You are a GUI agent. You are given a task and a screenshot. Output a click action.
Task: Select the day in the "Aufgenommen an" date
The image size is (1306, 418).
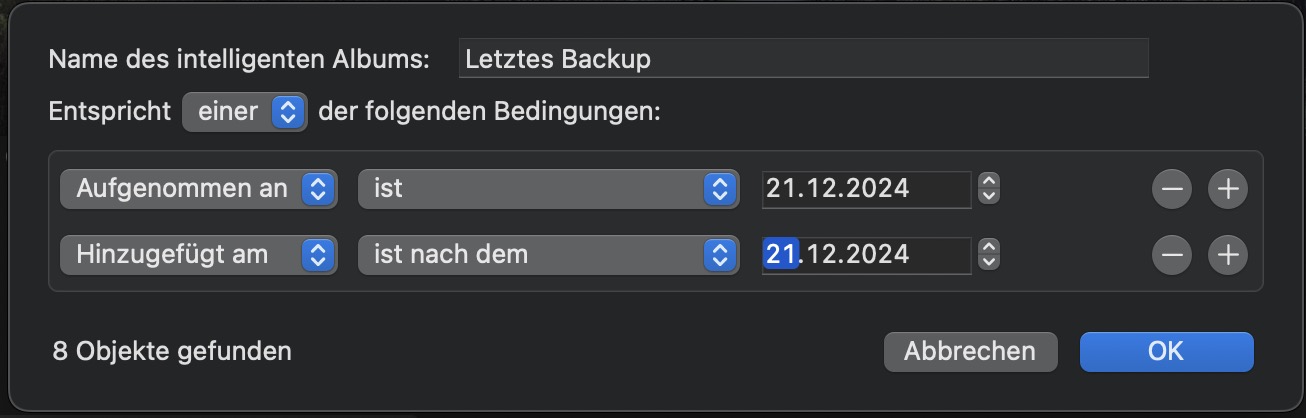pyautogui.click(x=780, y=188)
